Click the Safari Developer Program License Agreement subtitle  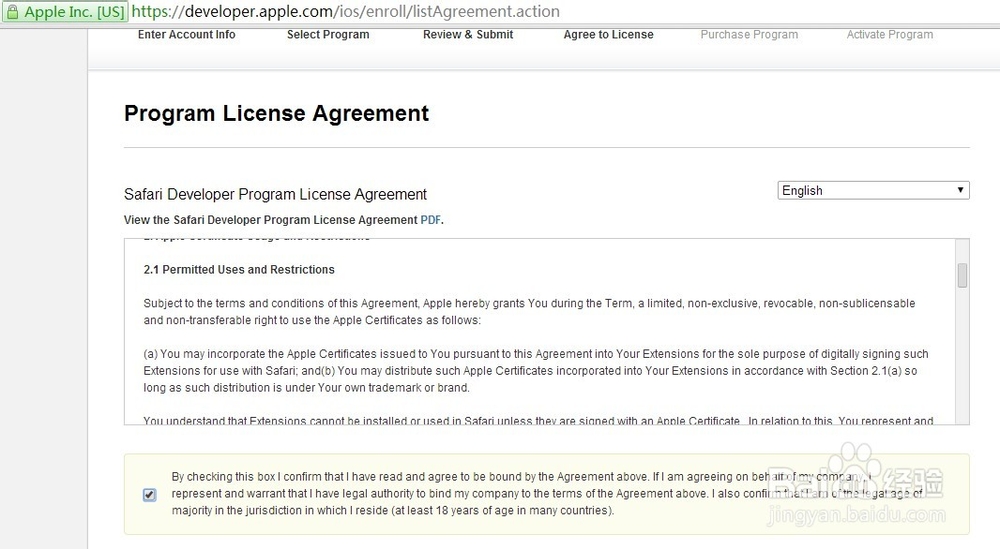(275, 194)
